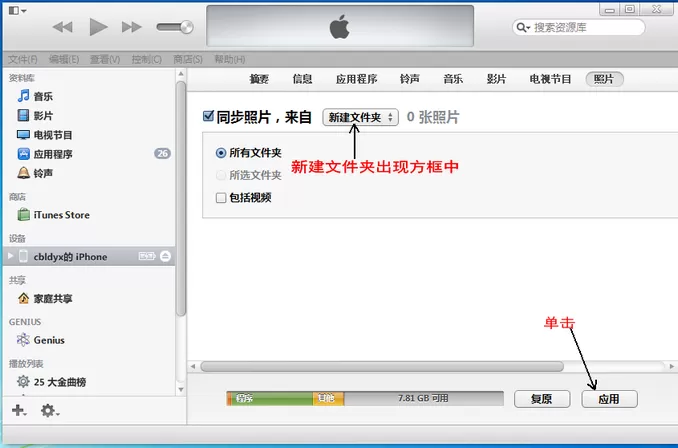
Task: Open the 帮助(H) menu
Action: tap(230, 59)
